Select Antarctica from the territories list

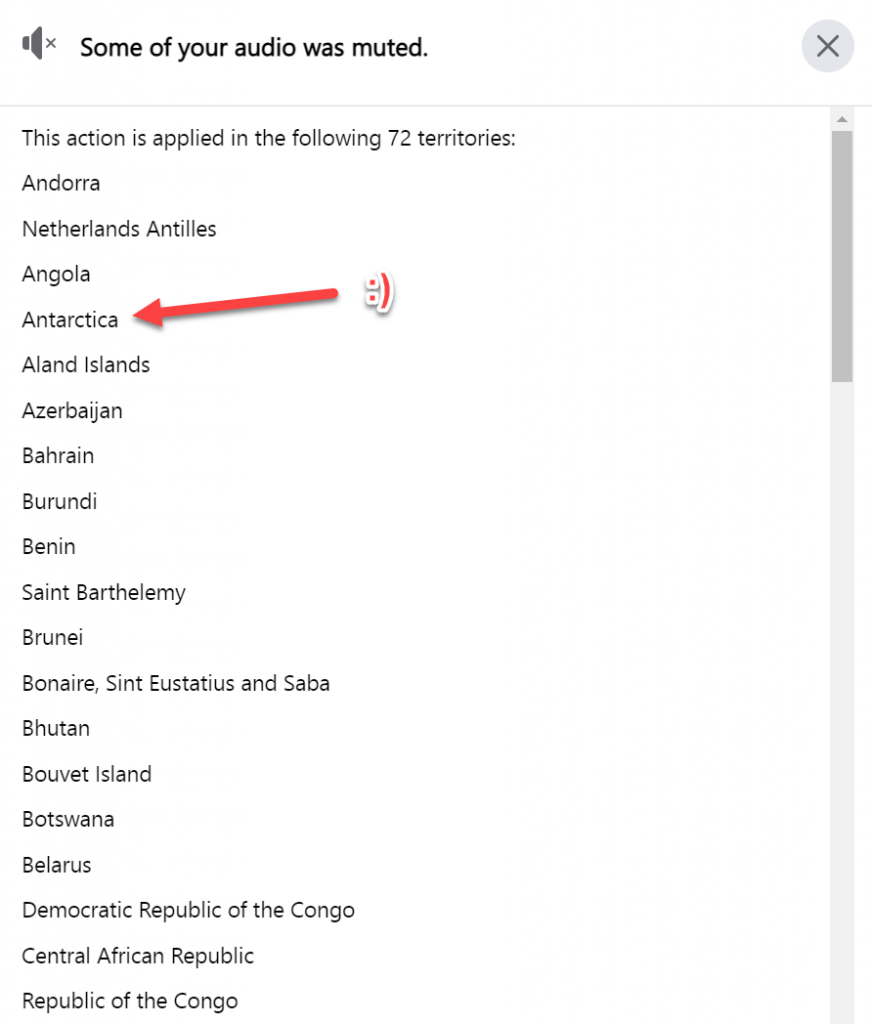pos(70,319)
